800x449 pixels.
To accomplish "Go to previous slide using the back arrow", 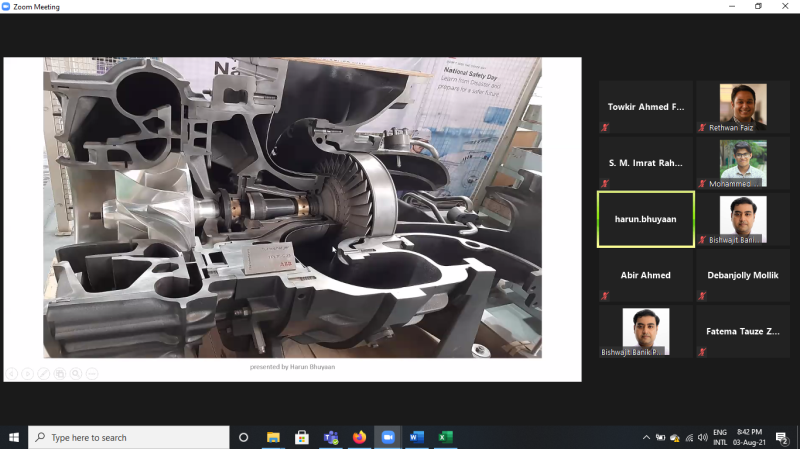I will [x=12, y=373].
